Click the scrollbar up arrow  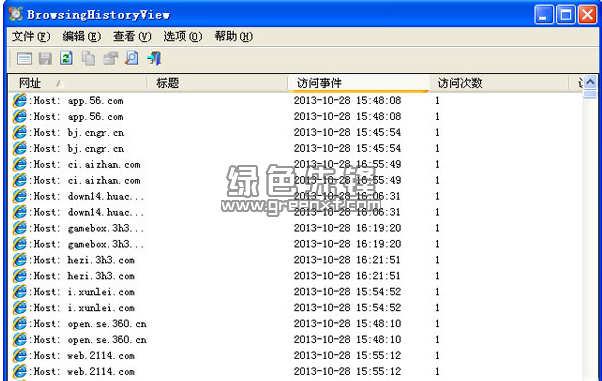[x=590, y=82]
